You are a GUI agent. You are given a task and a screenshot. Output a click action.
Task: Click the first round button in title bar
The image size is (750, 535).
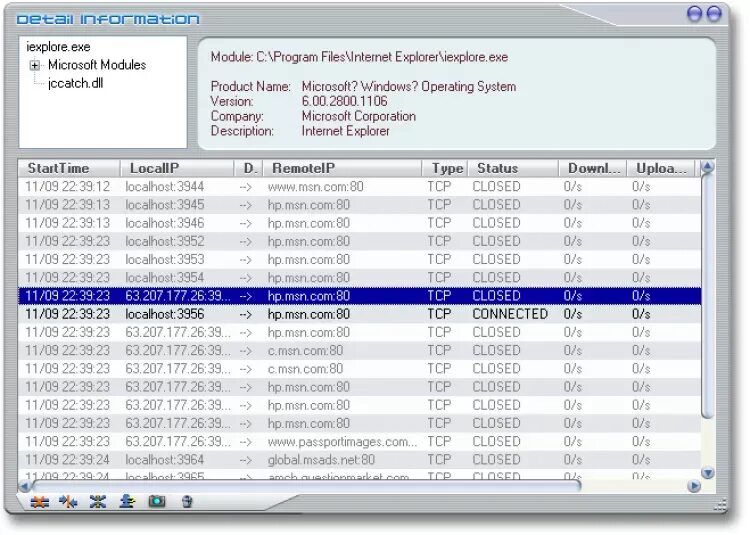click(x=694, y=14)
